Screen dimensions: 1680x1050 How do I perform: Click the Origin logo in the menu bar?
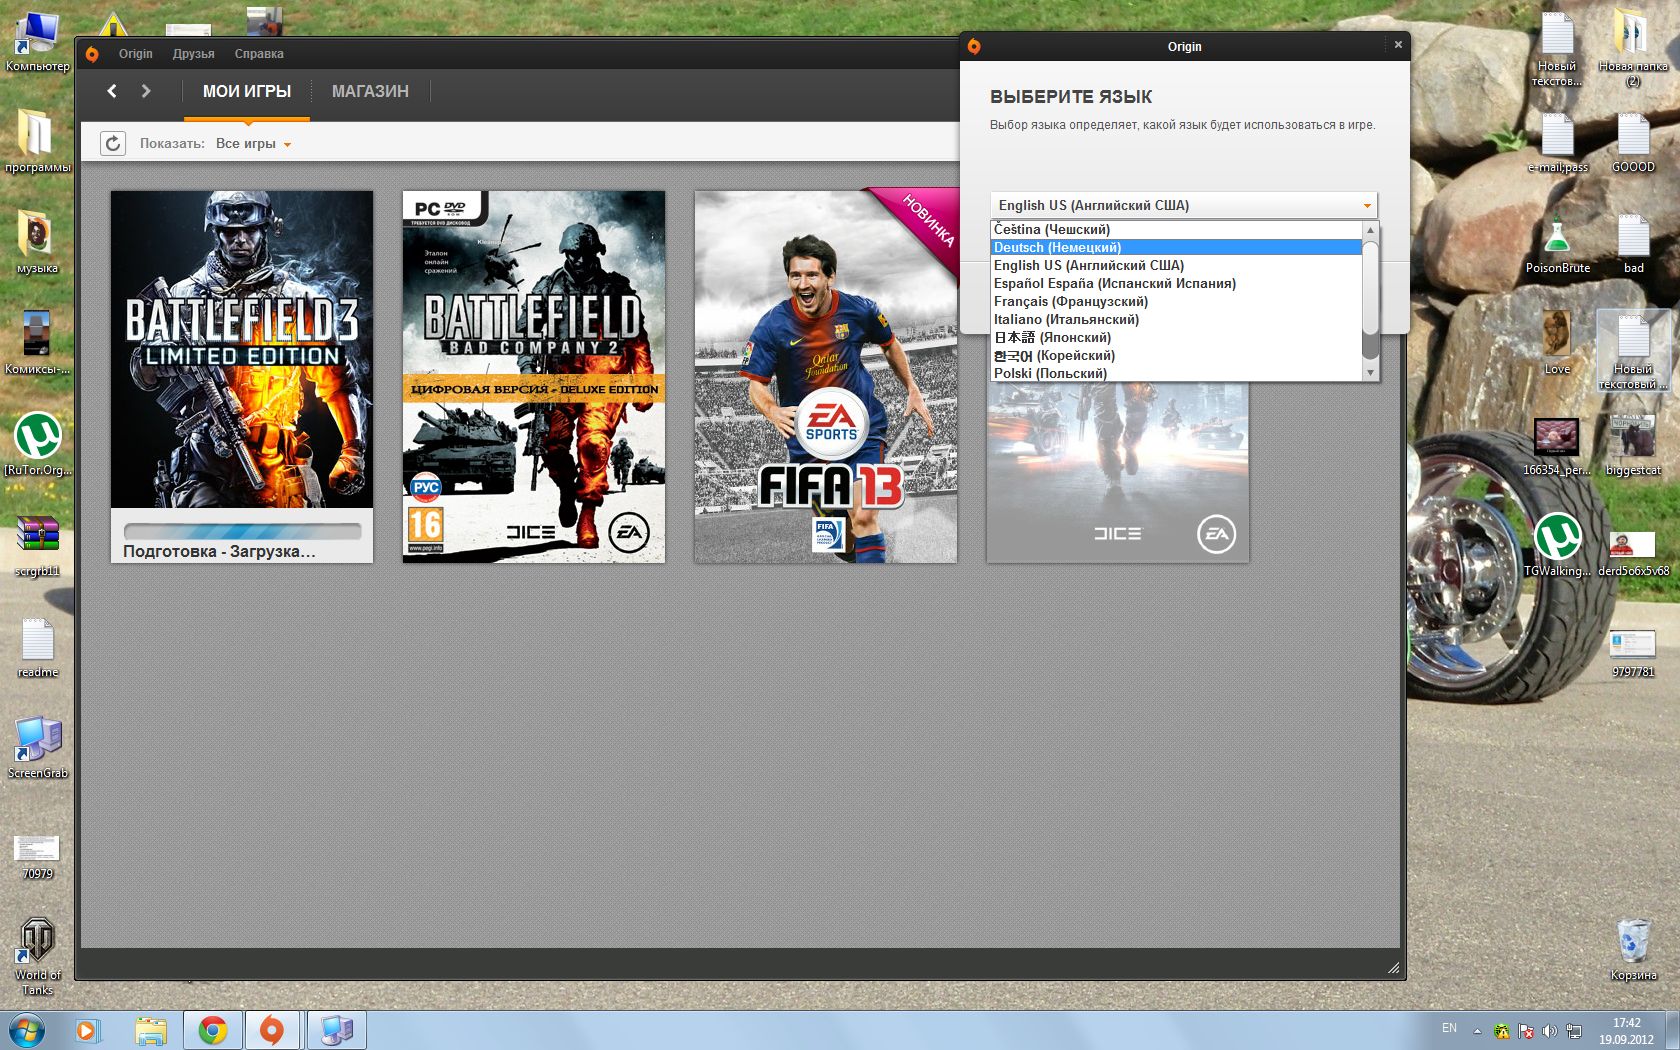(x=92, y=54)
